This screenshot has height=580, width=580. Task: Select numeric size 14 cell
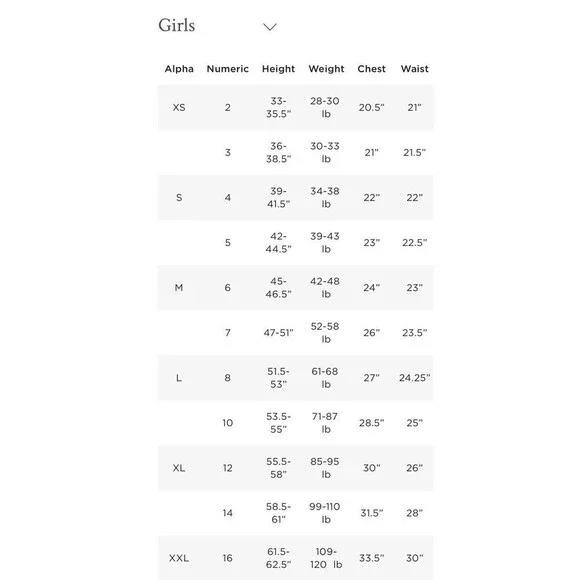pos(227,513)
